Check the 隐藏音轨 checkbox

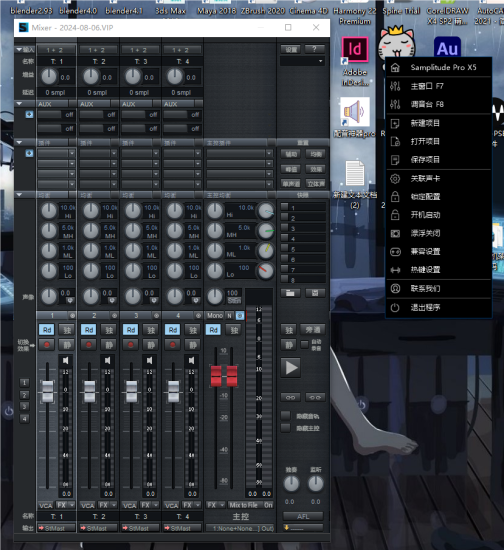coord(286,416)
